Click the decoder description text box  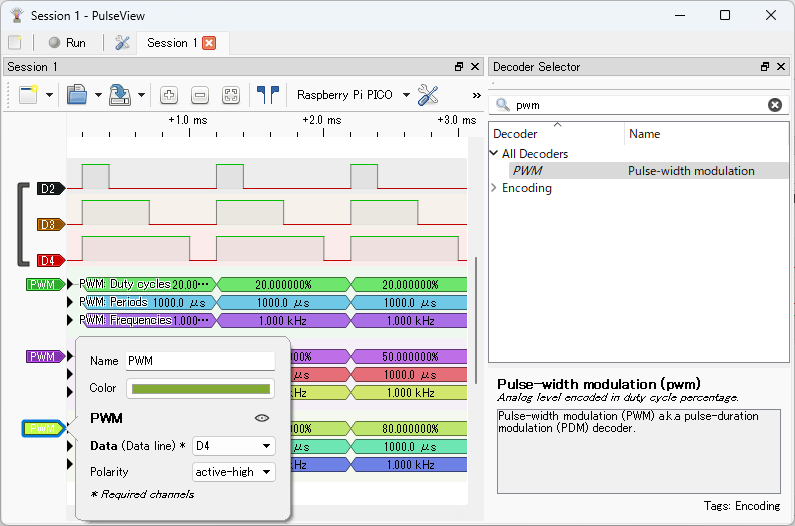(639, 451)
